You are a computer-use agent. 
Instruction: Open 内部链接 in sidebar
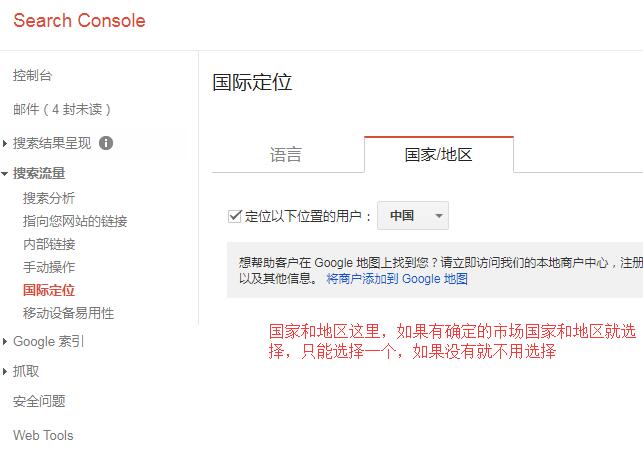tap(49, 244)
